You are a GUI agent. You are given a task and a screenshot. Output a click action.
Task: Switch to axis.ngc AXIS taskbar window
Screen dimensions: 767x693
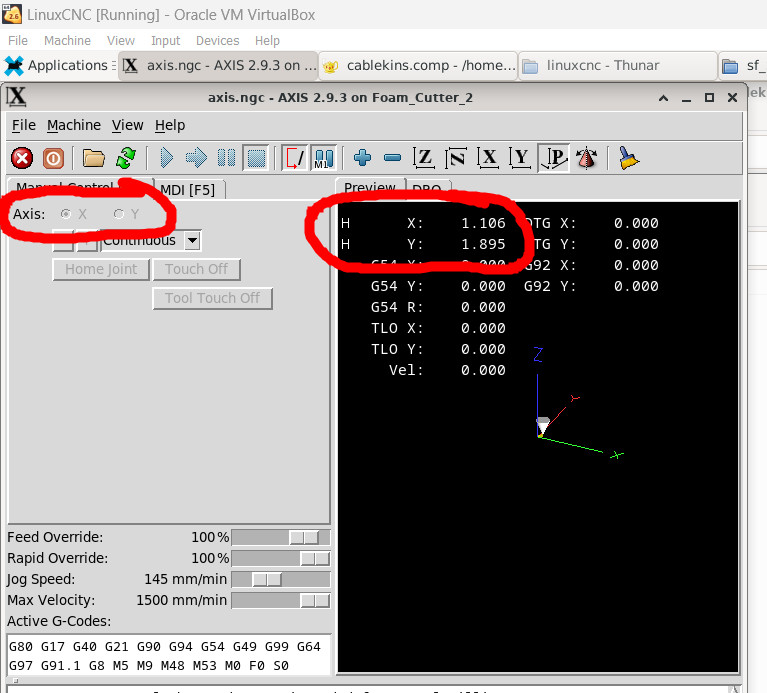click(219, 66)
